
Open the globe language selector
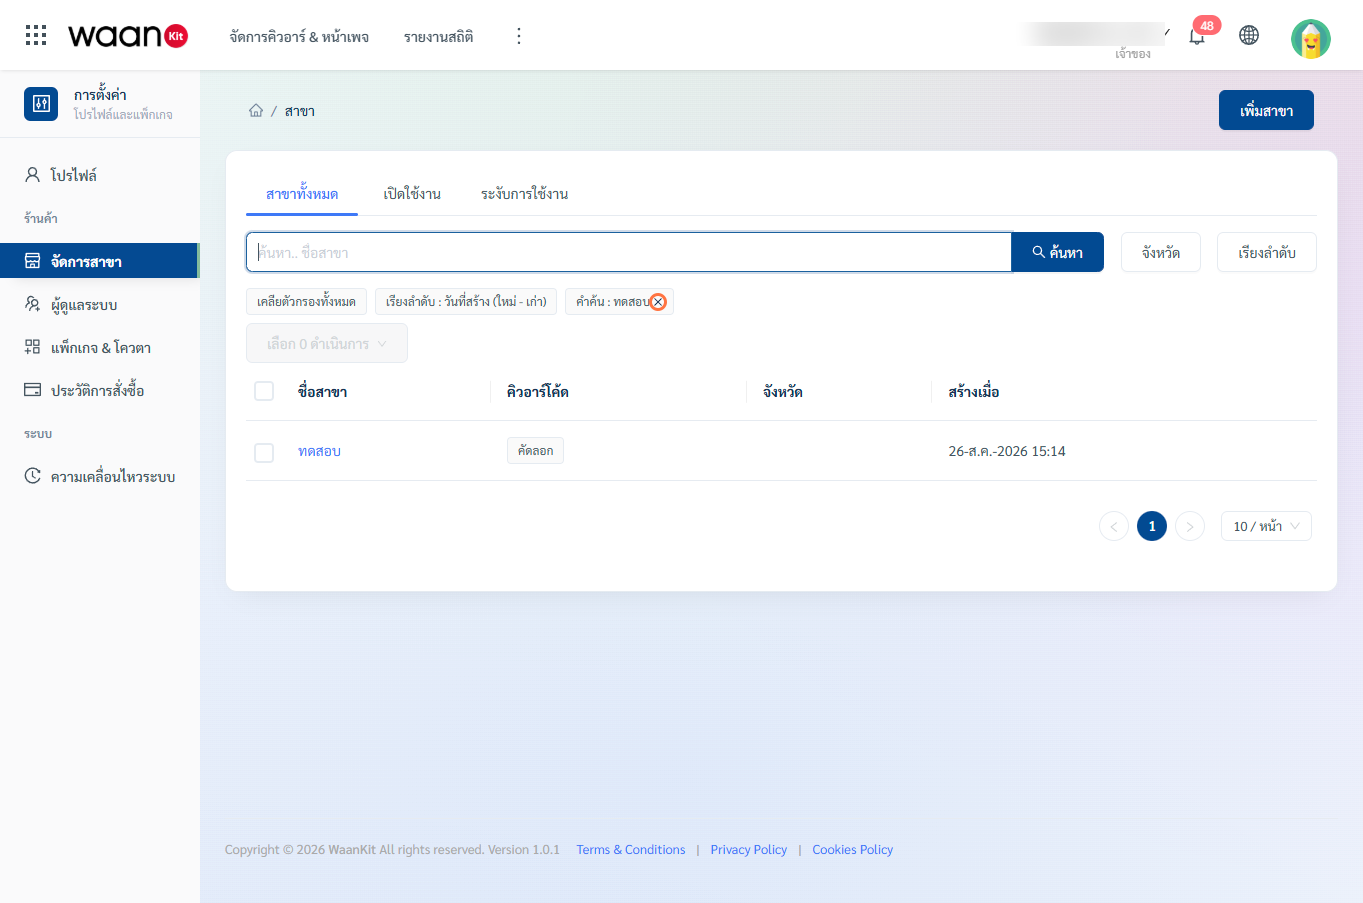point(1249,35)
